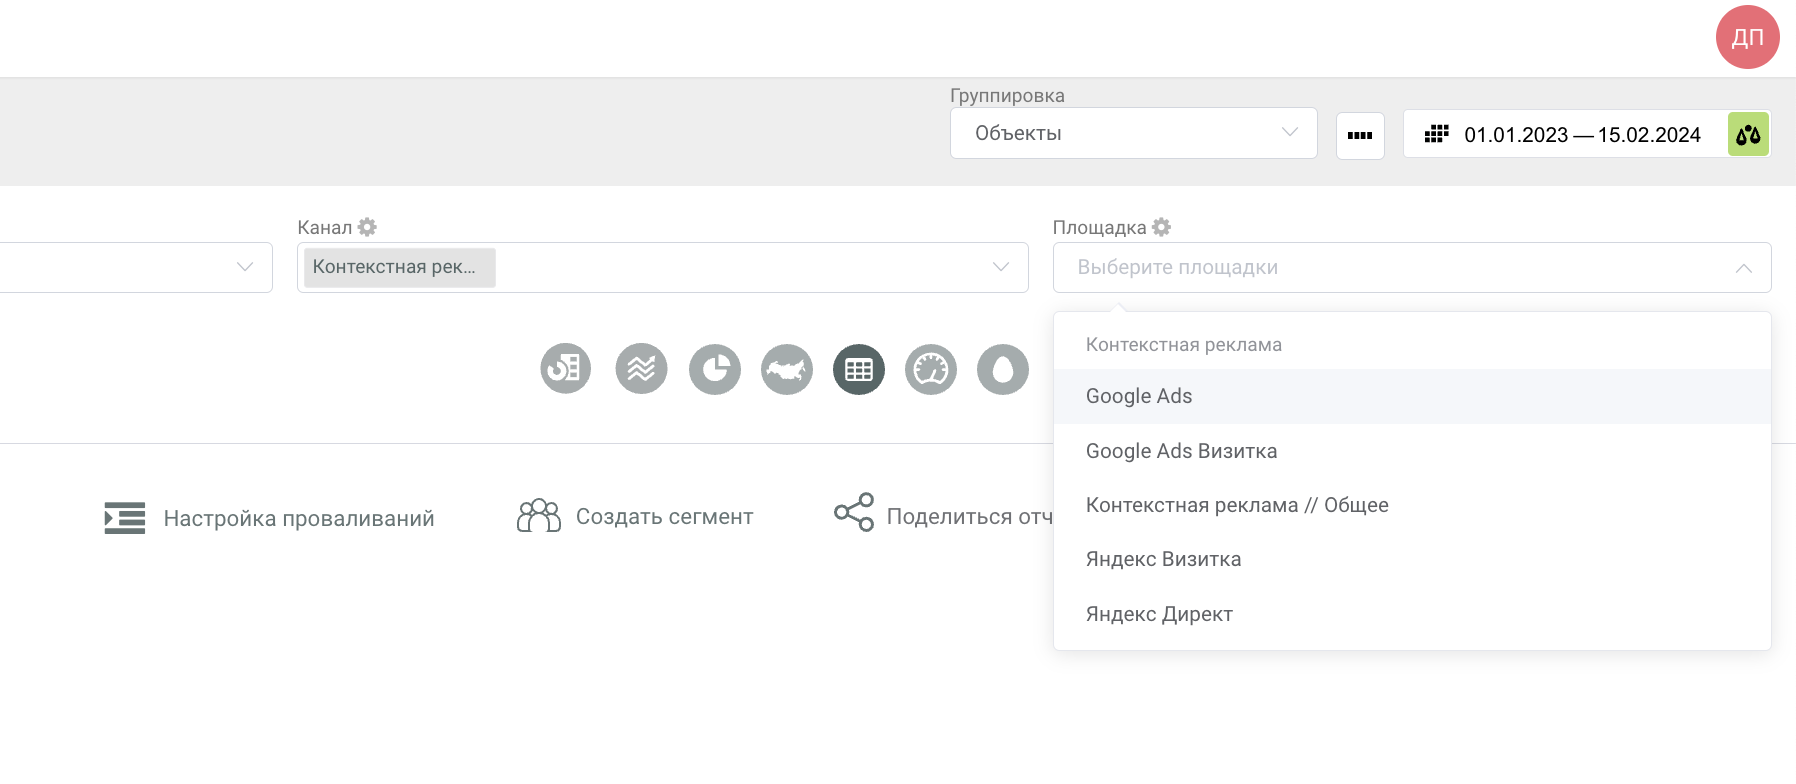Click the four-squares button beside Группировка
Image resolution: width=1796 pixels, height=784 pixels.
(x=1360, y=135)
